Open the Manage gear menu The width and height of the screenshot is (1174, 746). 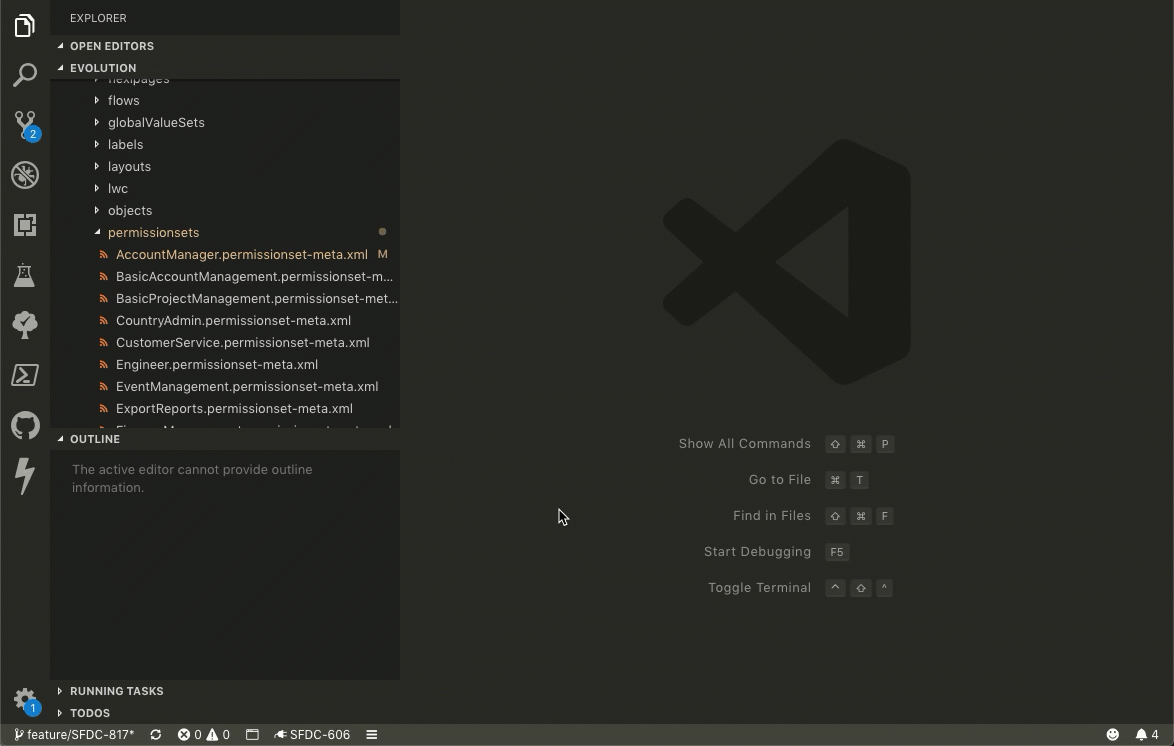click(x=25, y=700)
